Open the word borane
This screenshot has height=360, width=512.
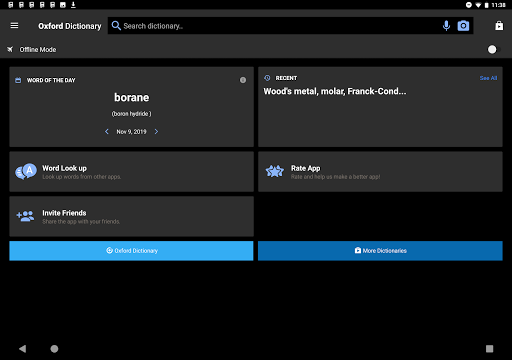point(132,98)
